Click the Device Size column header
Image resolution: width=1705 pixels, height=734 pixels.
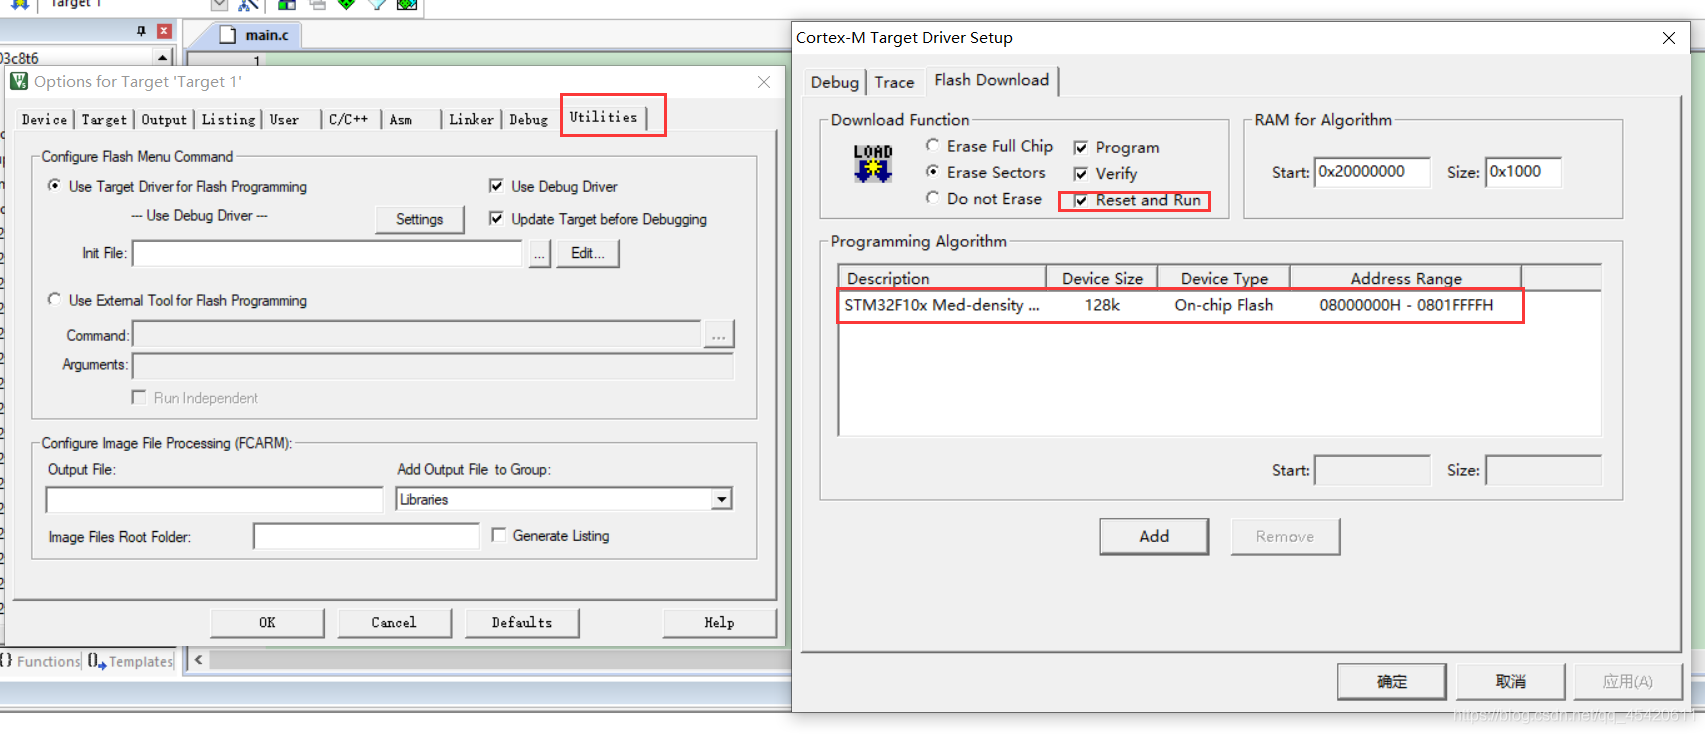[x=1102, y=278]
